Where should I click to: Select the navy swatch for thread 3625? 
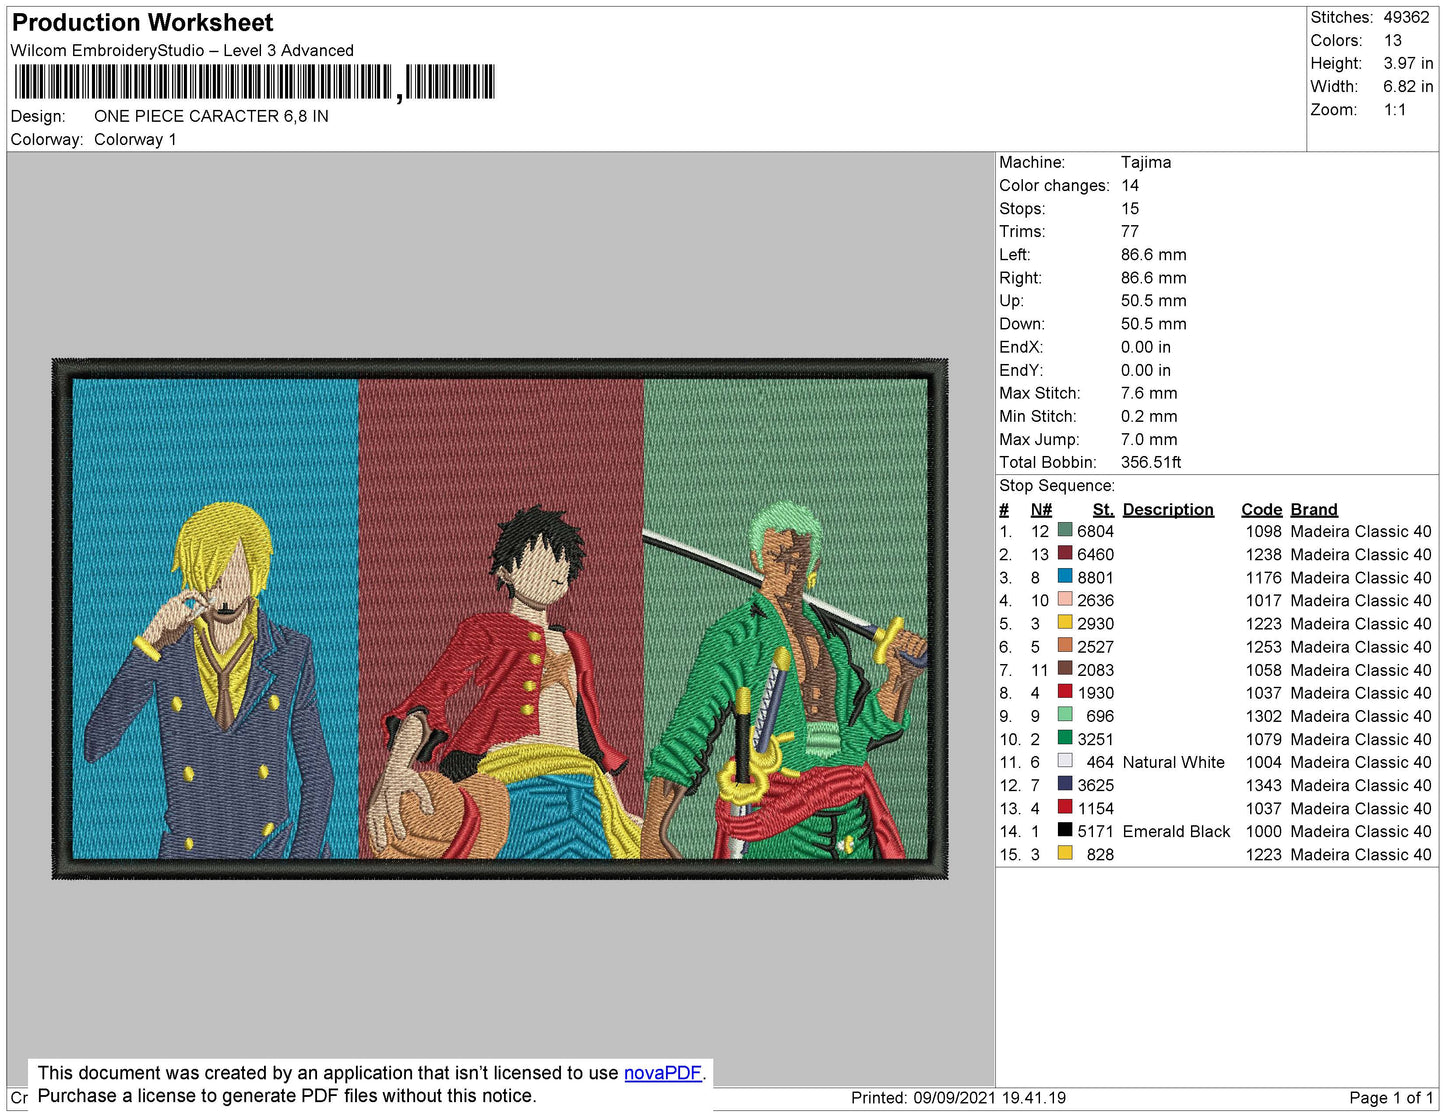pyautogui.click(x=1065, y=784)
